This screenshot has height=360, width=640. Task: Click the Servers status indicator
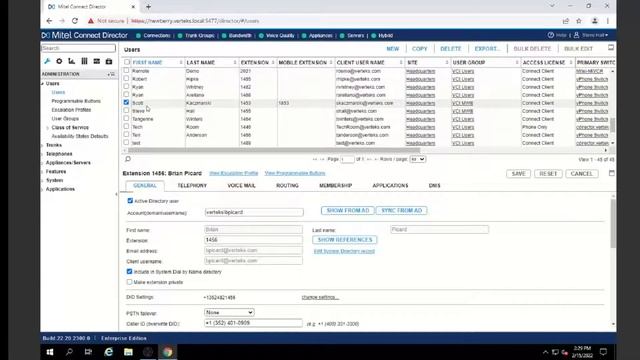(351, 36)
